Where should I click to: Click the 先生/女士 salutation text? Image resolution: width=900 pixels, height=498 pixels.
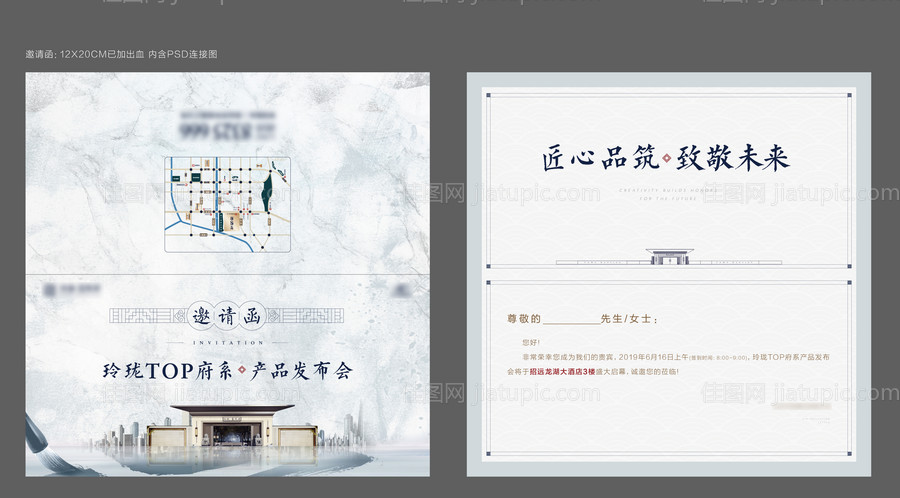click(x=628, y=320)
